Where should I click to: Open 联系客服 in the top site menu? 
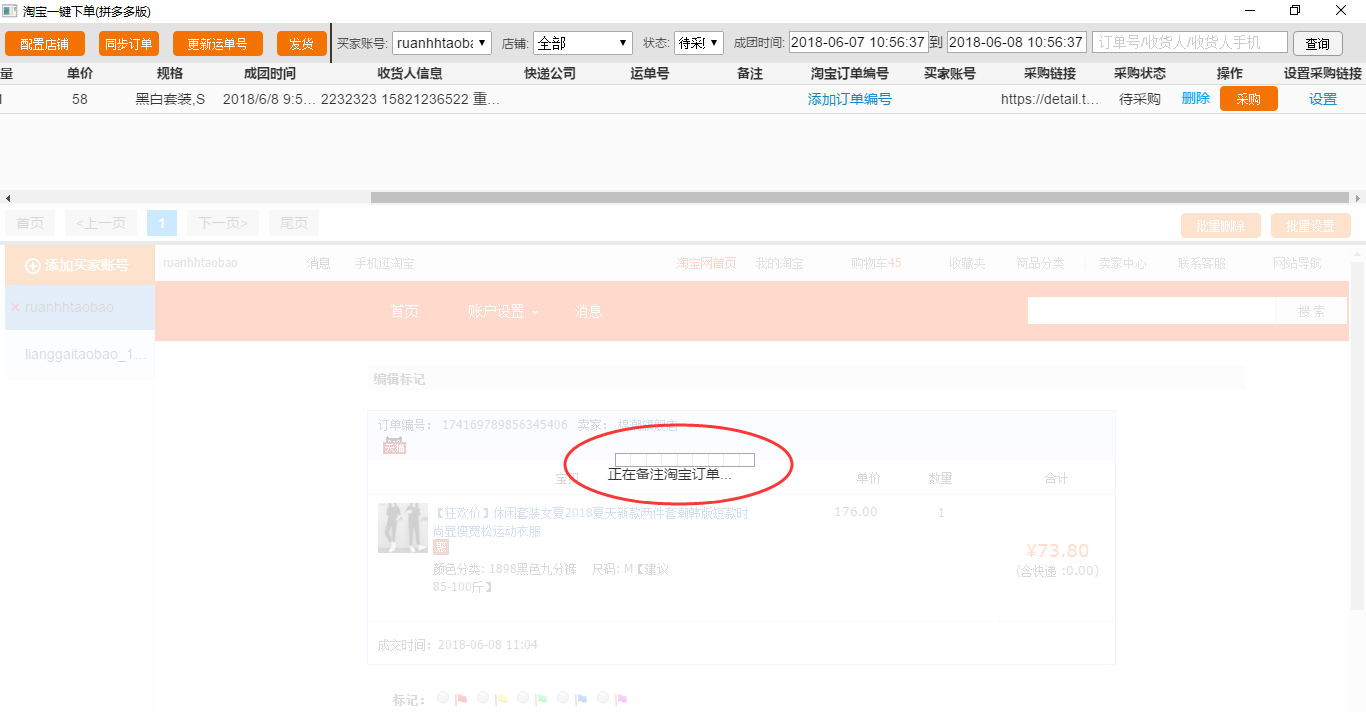(x=1201, y=263)
